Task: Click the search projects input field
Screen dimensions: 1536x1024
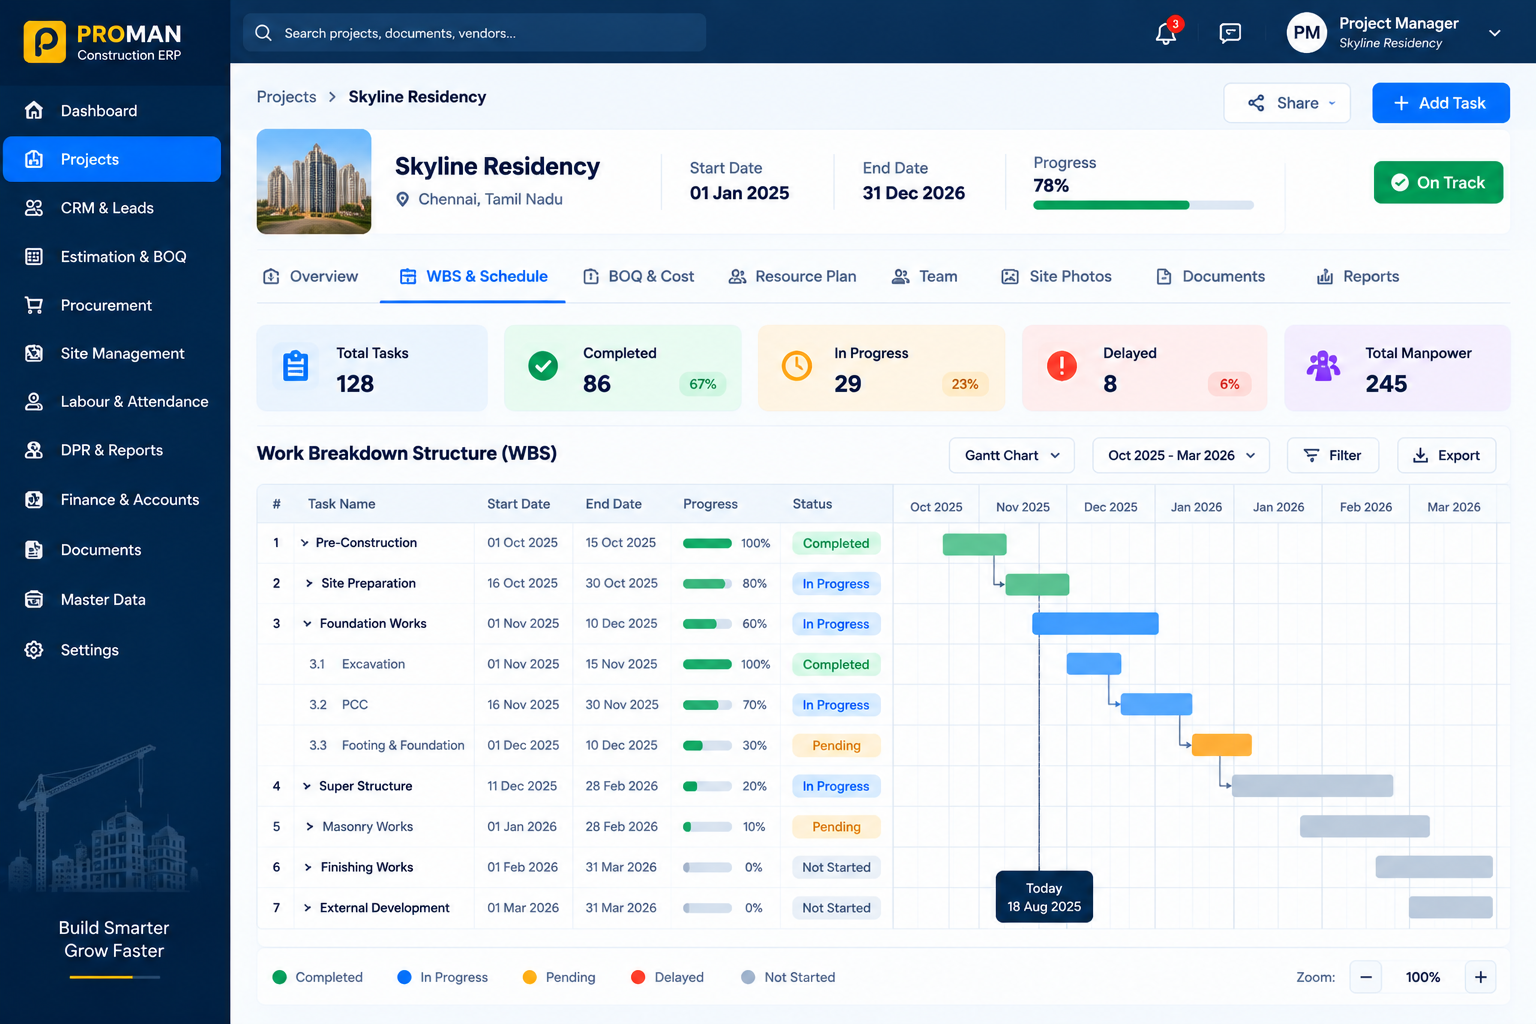Action: 474,33
